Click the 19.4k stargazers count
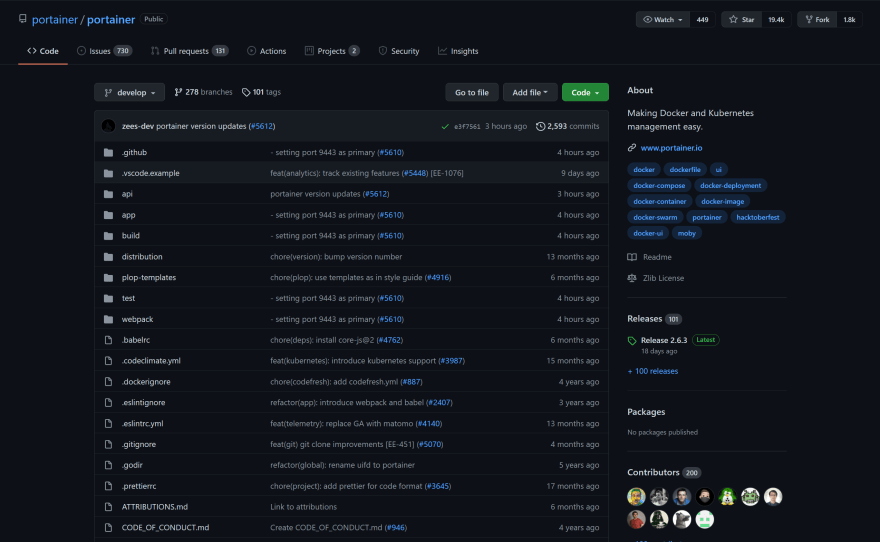 tap(776, 20)
